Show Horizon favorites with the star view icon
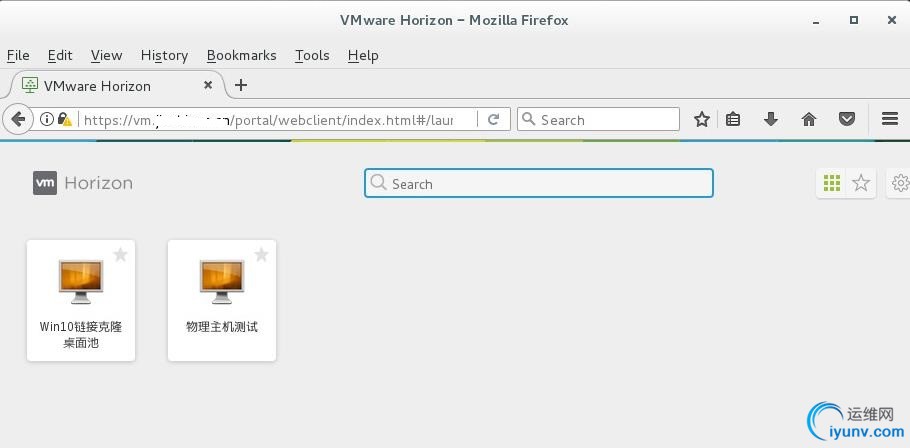 [861, 183]
